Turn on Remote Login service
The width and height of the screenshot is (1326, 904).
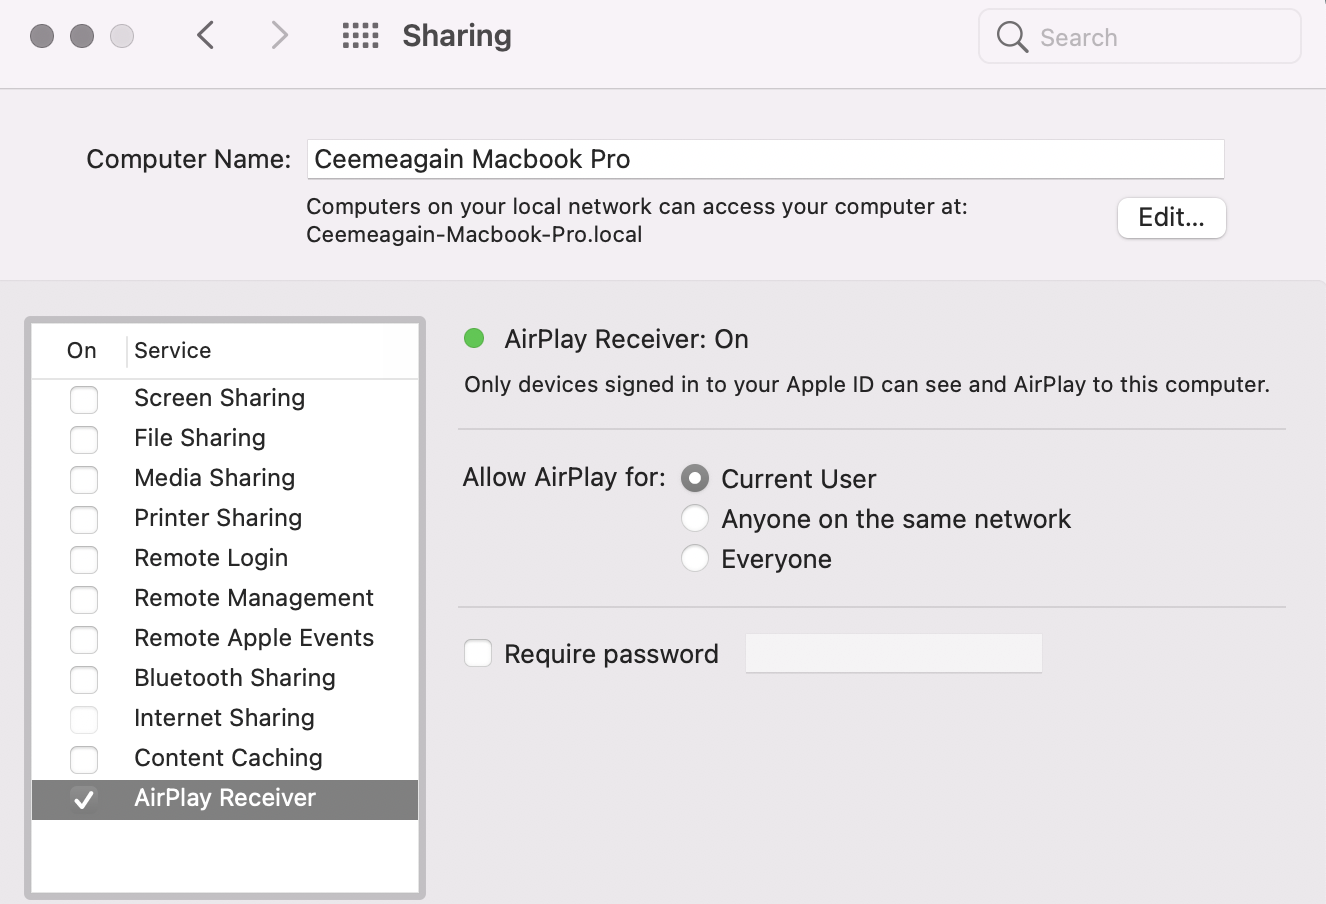[x=84, y=559]
